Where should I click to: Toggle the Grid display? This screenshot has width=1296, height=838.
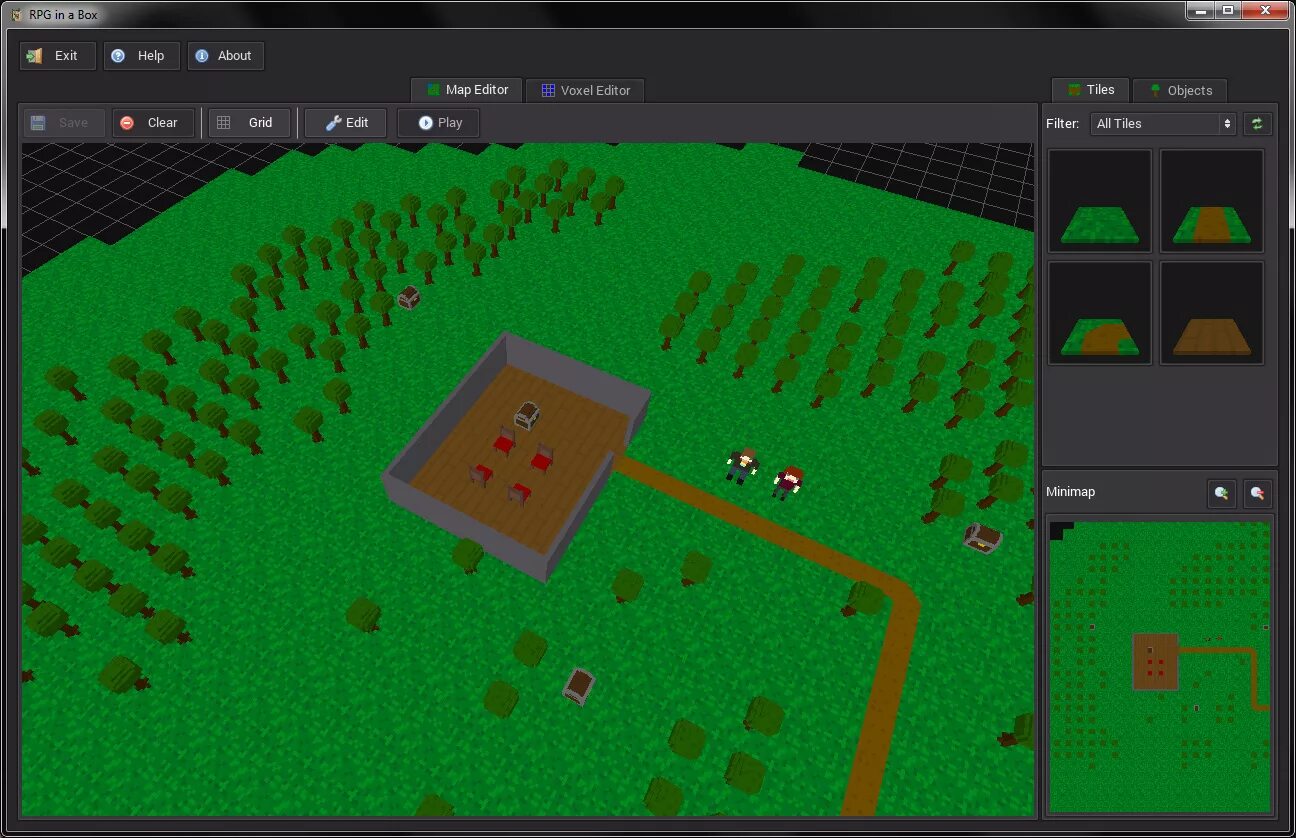tap(250, 123)
